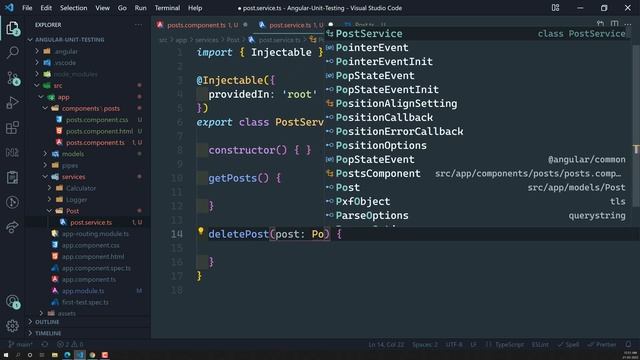This screenshot has height=360, width=640.
Task: Open the Extensions view
Action: click(12, 128)
